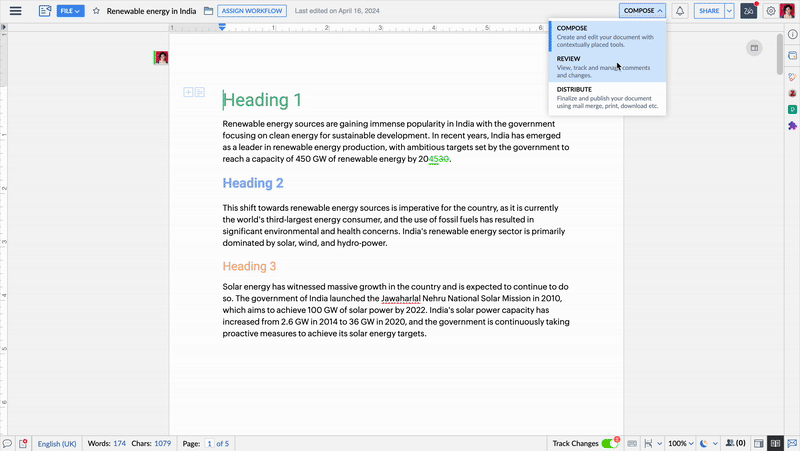Open the workflow nodes sidebar icon

[792, 77]
